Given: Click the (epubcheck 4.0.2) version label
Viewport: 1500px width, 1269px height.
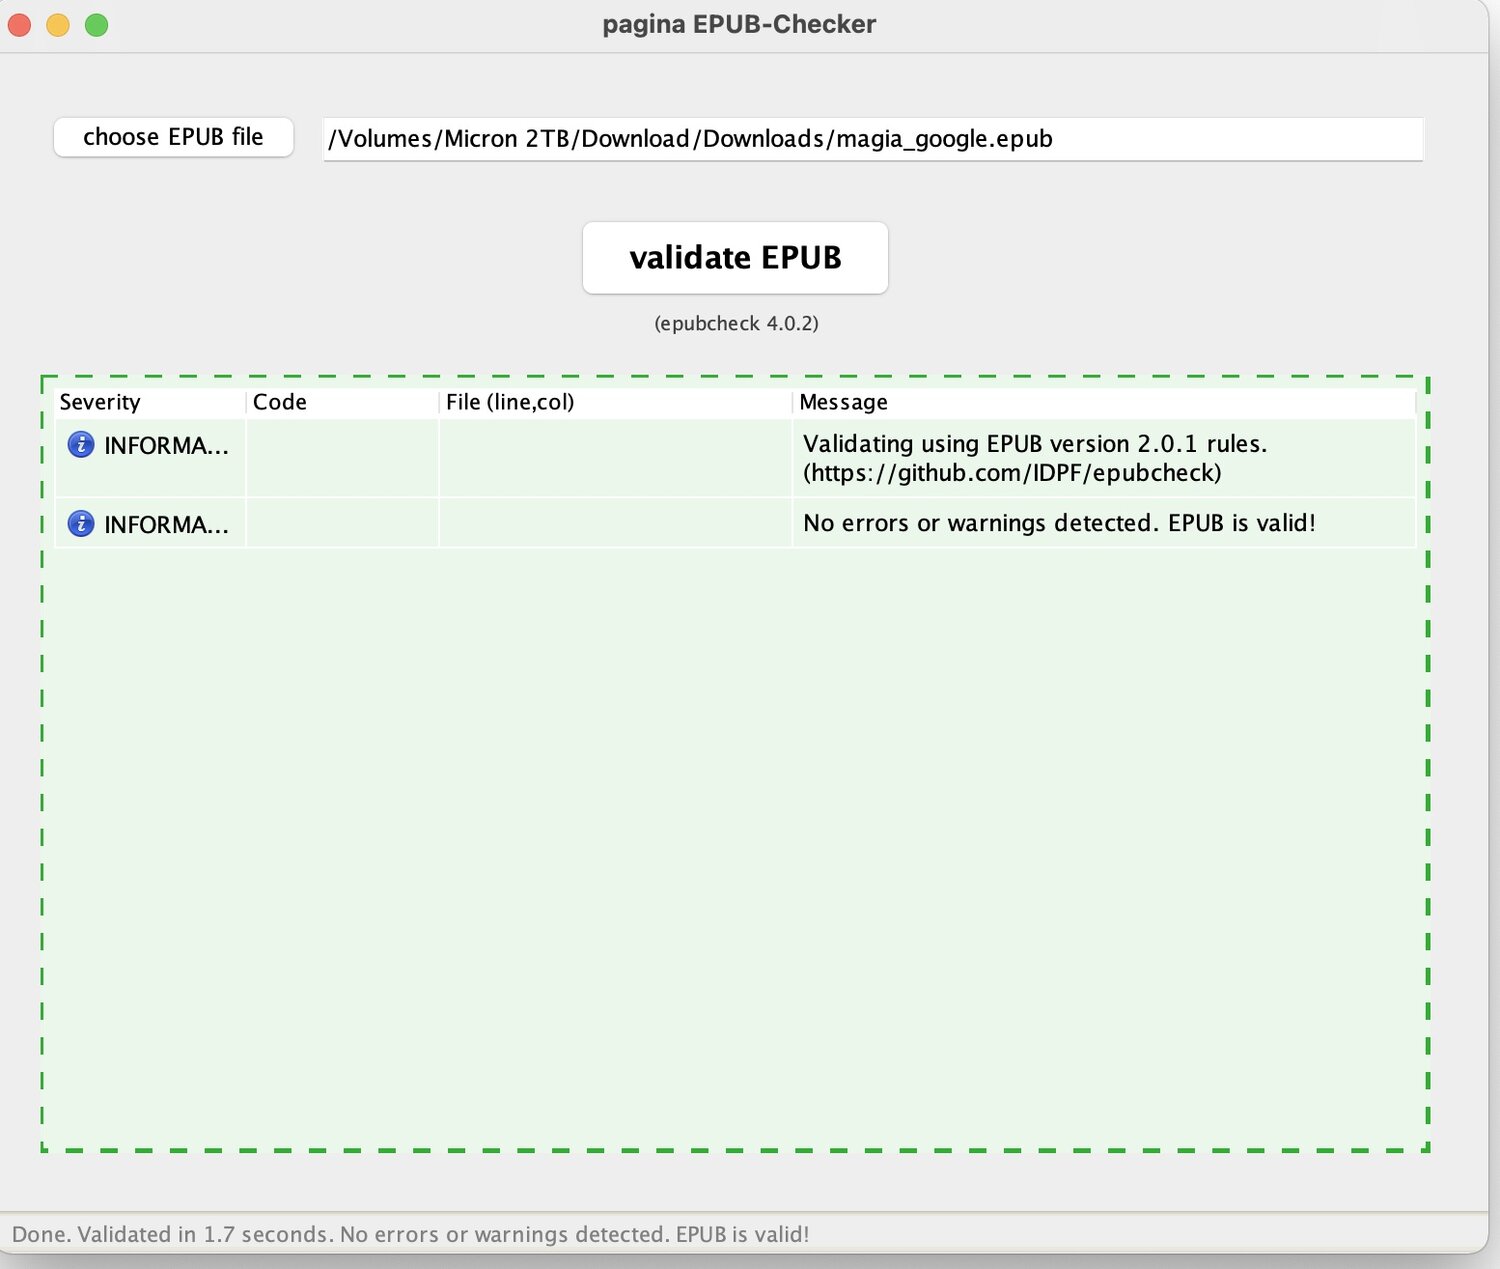Looking at the screenshot, I should [736, 323].
